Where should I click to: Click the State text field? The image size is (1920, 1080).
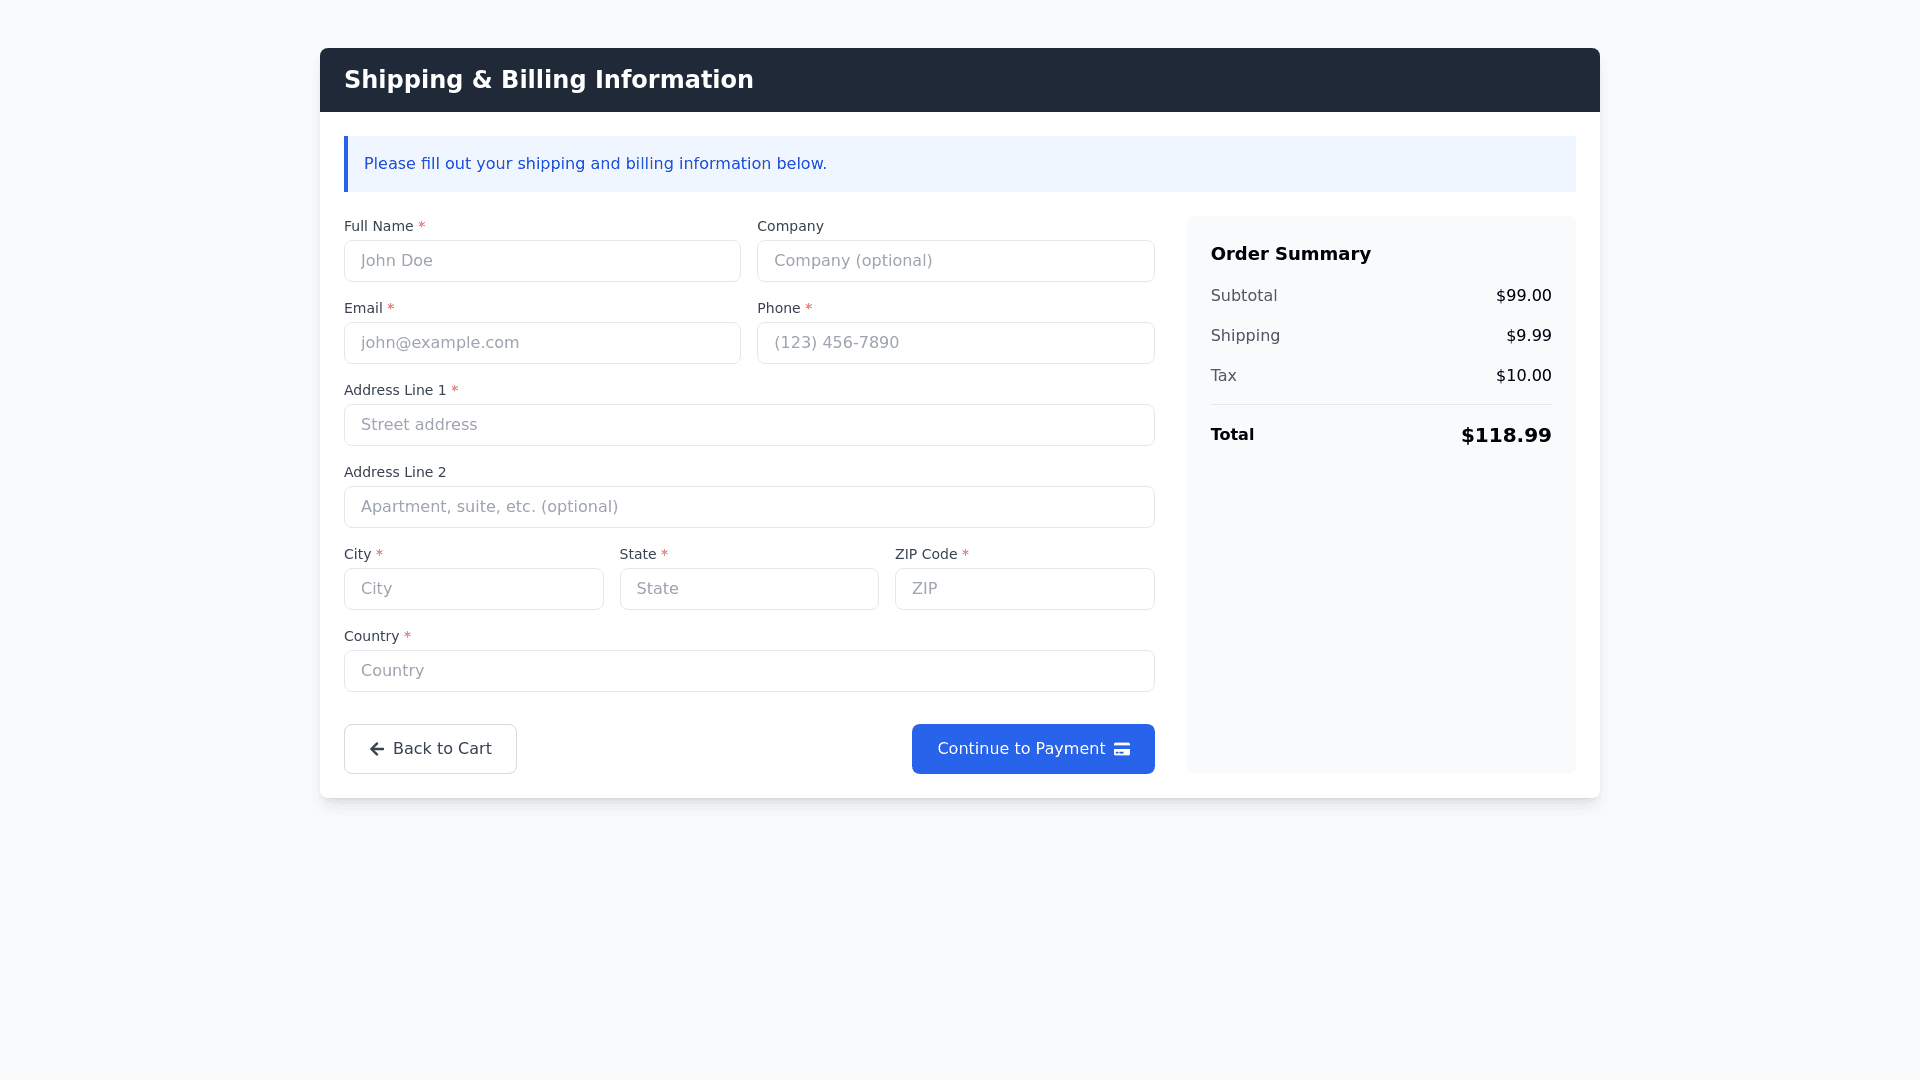click(748, 589)
